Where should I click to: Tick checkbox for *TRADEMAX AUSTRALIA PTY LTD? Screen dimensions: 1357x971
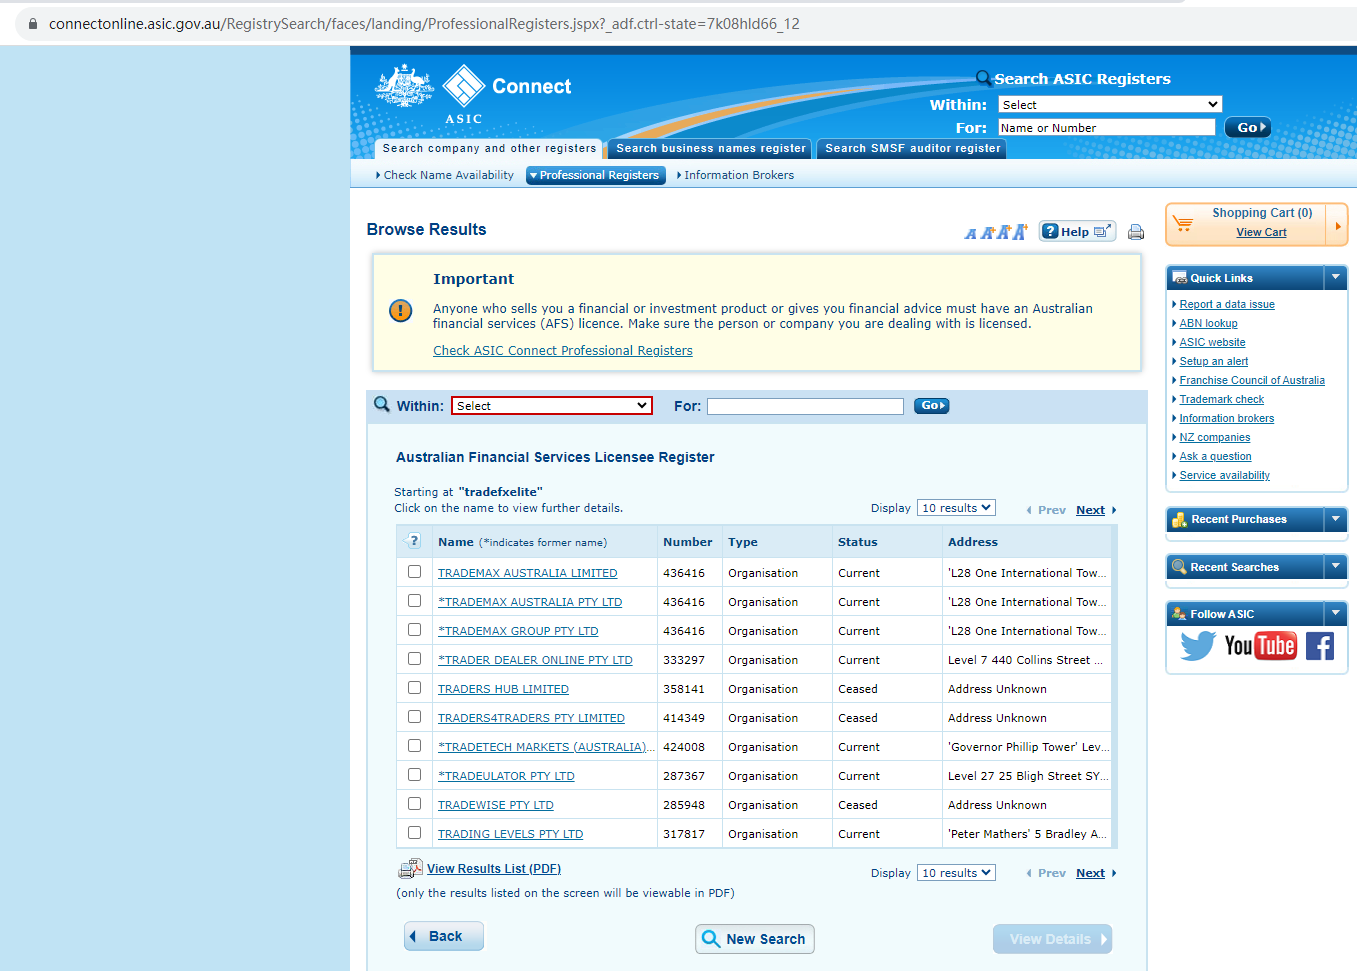(414, 601)
